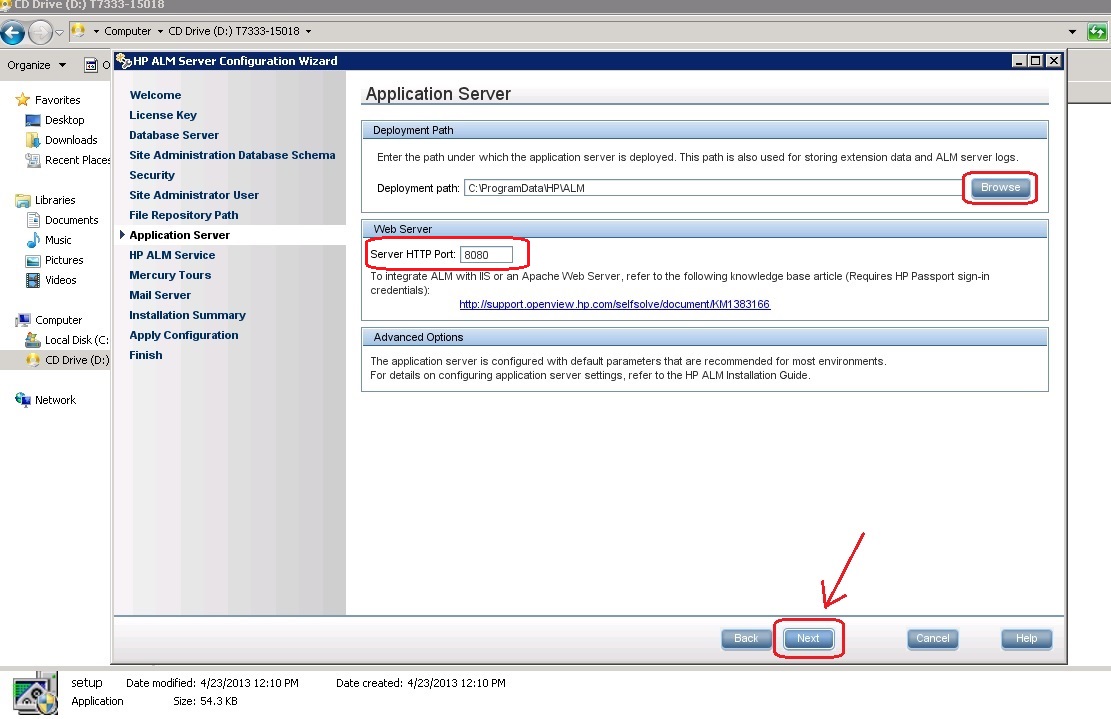This screenshot has width=1111, height=719.
Task: Open the recent locations dropdown arrow
Action: coord(60,32)
